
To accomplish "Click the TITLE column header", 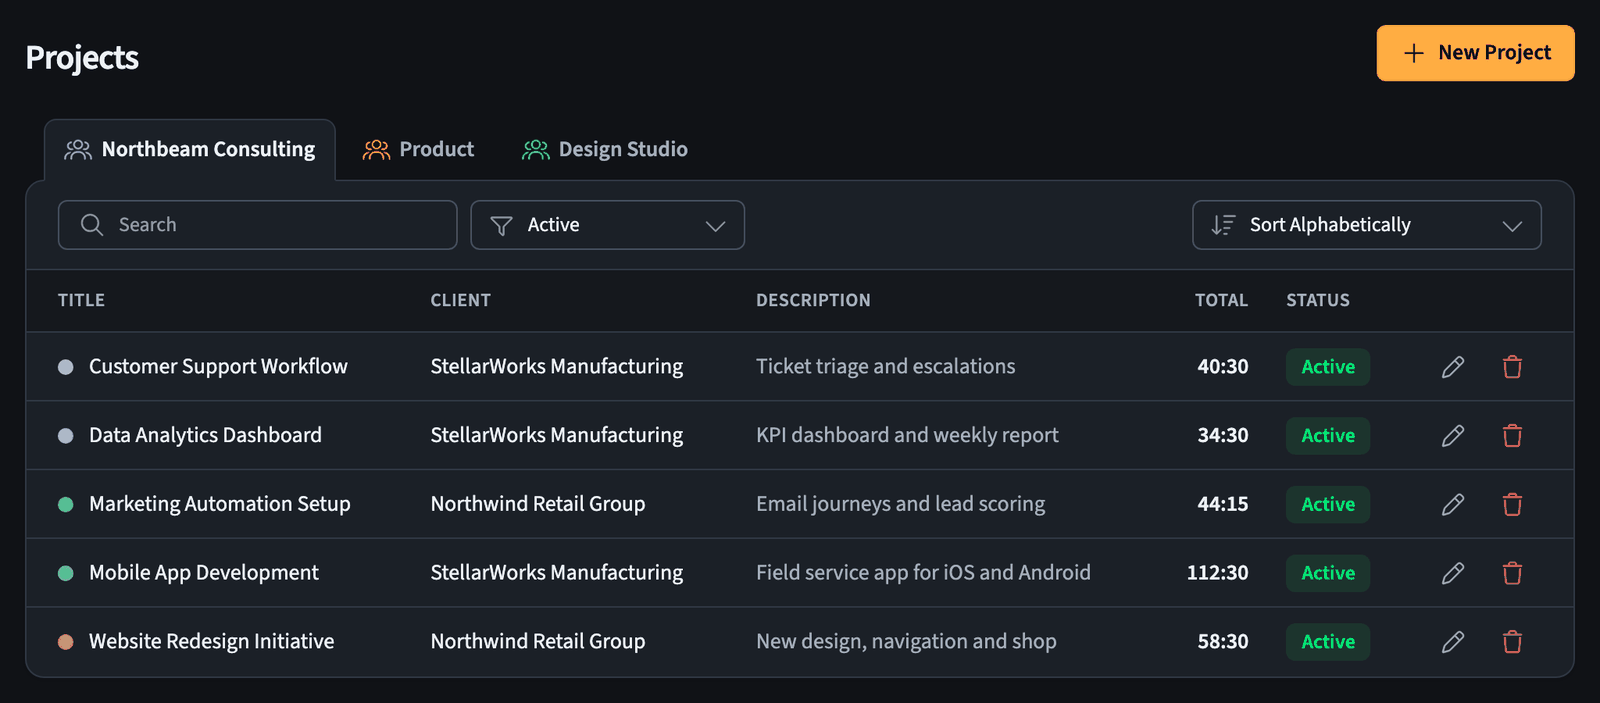I will click(x=81, y=300).
